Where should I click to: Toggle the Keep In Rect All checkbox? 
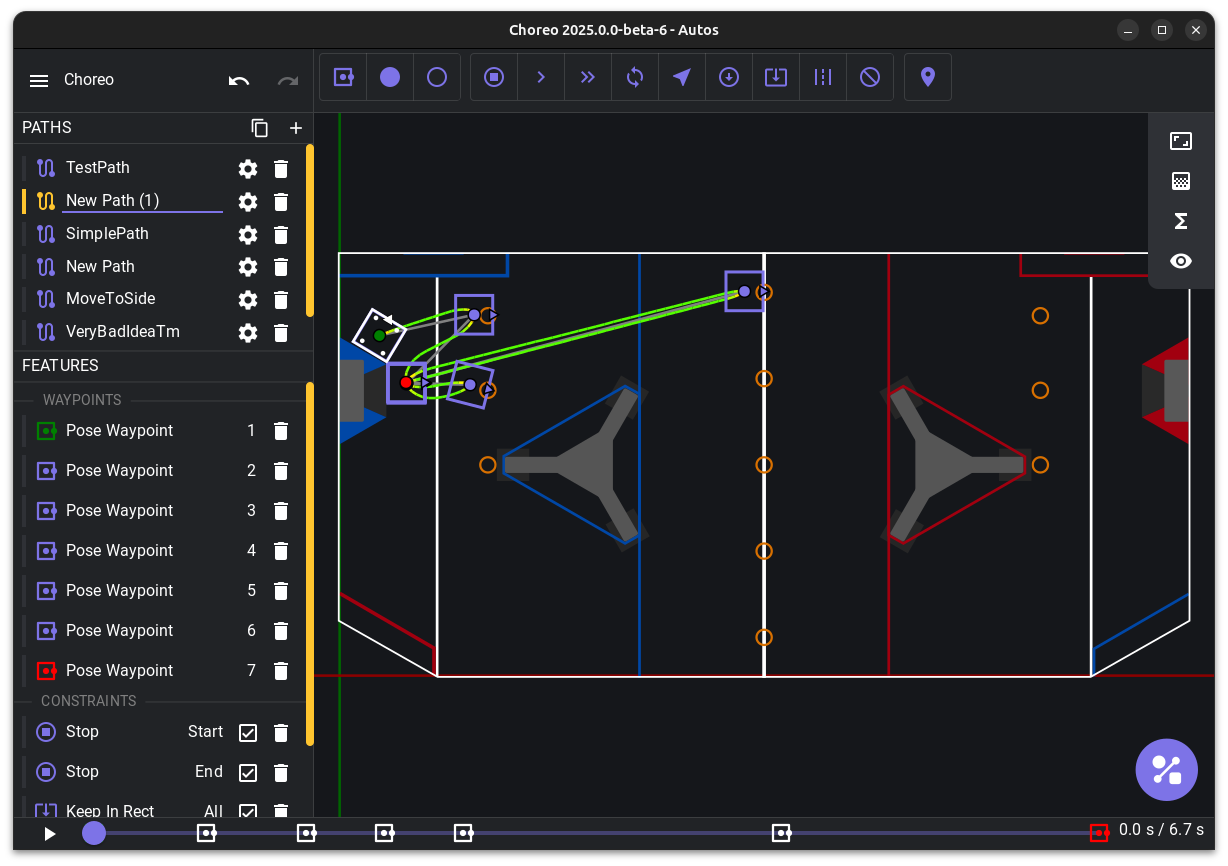point(247,812)
